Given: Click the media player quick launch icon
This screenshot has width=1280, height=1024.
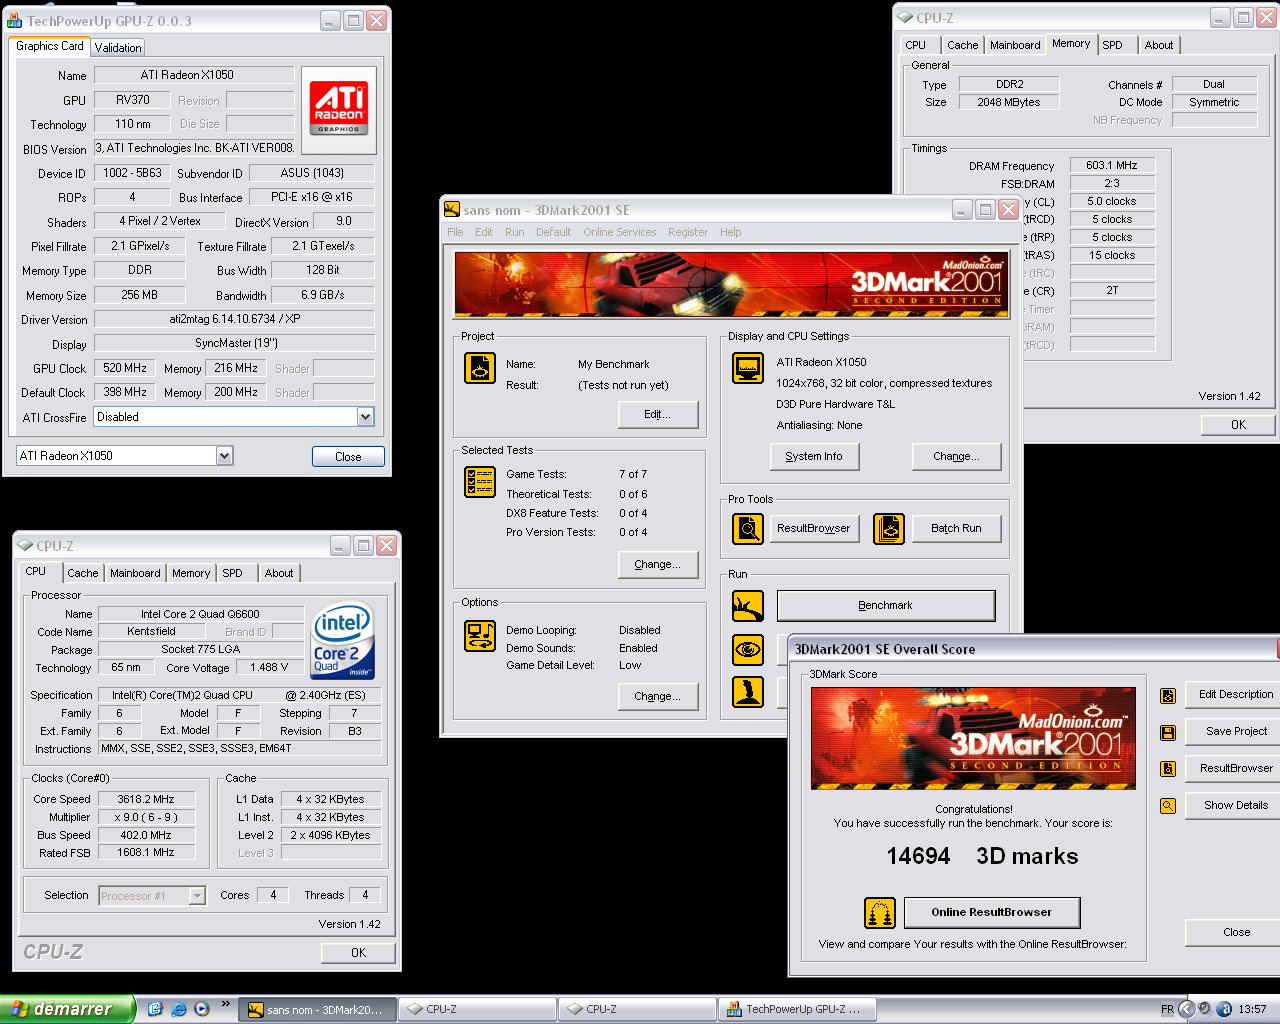Looking at the screenshot, I should point(202,1009).
